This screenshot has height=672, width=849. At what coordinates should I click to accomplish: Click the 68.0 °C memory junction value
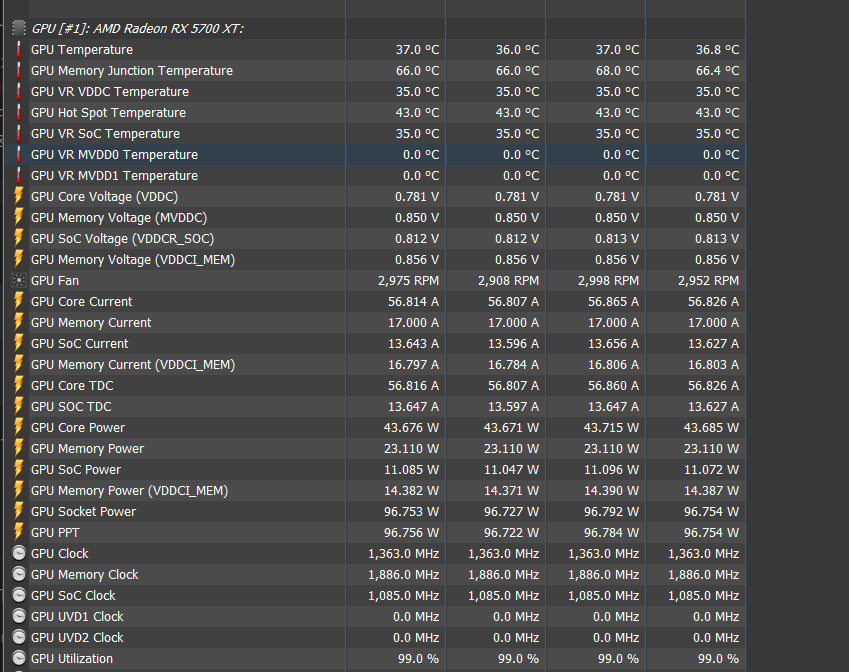pos(617,71)
